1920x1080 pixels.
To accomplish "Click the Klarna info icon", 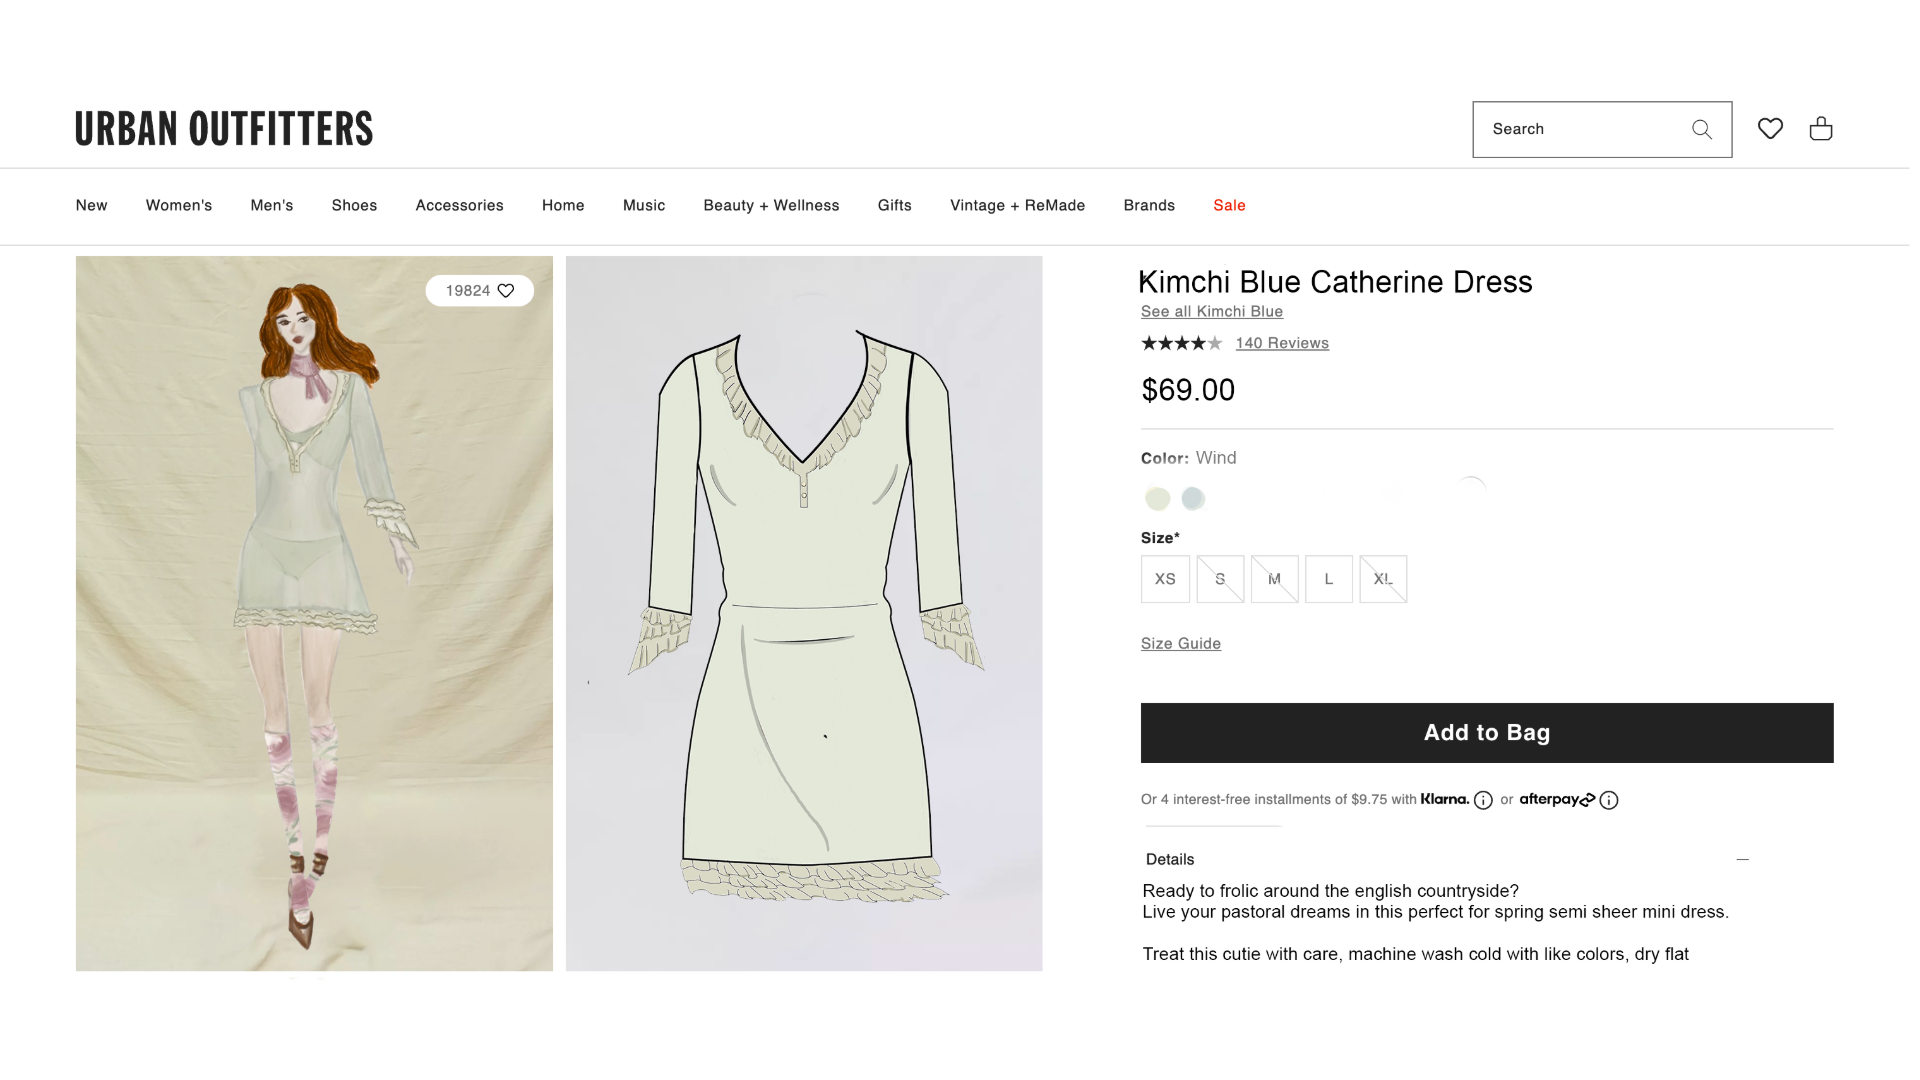I will (1483, 800).
